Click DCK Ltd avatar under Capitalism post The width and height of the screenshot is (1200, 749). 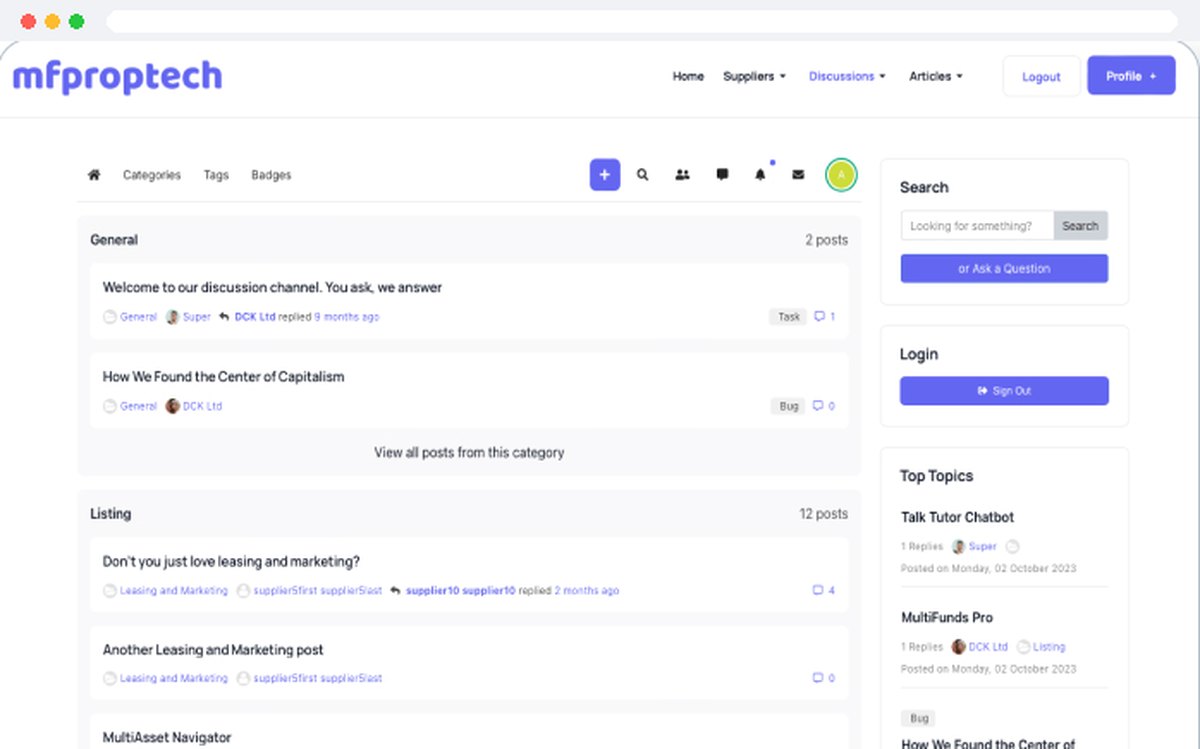[172, 406]
